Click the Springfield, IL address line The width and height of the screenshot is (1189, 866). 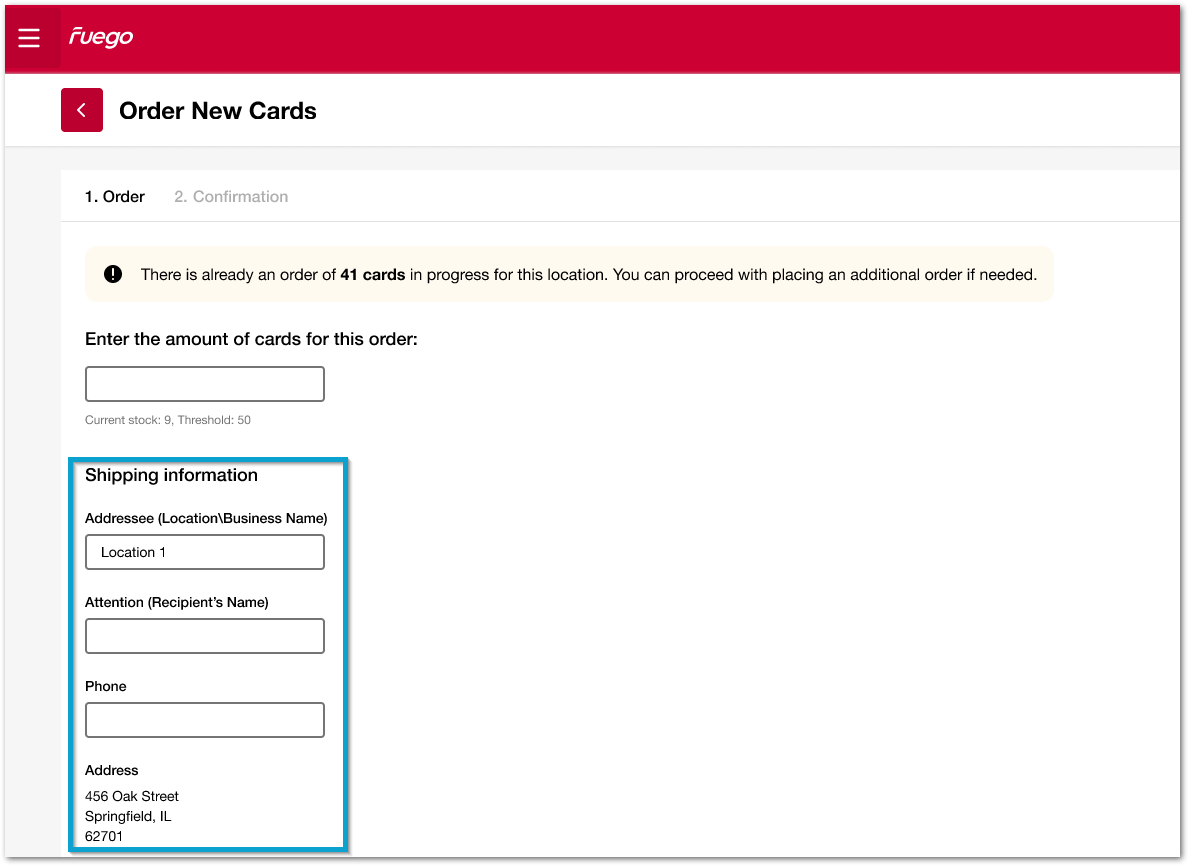128,816
